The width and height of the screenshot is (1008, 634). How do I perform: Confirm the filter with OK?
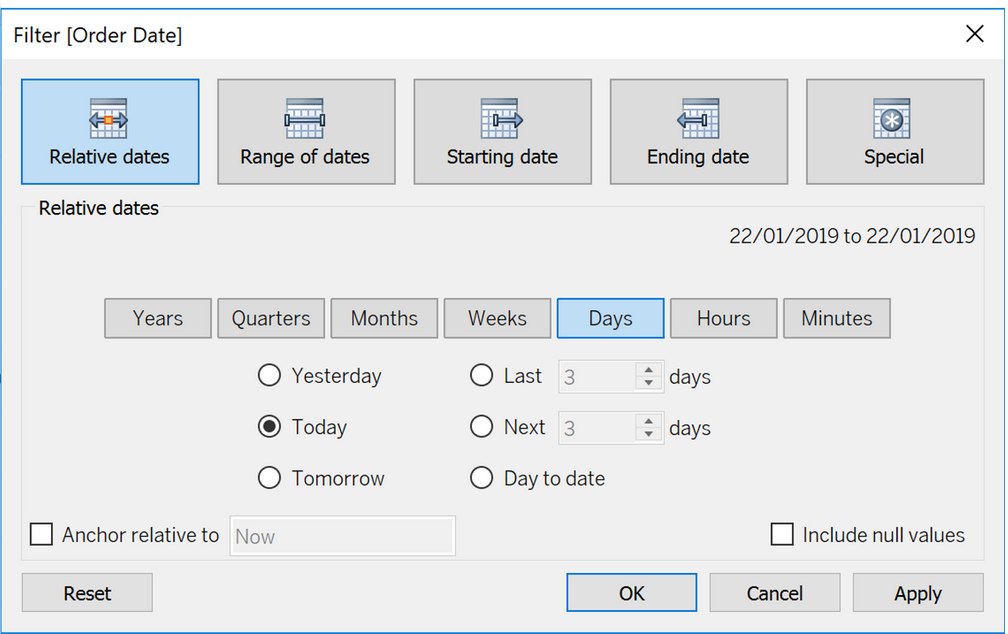(x=632, y=593)
